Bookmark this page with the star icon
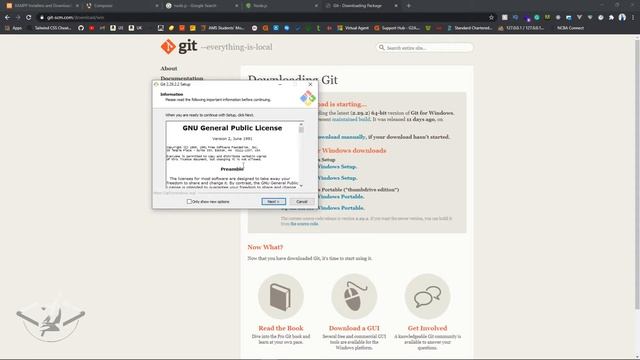Image resolution: width=640 pixels, height=360 pixels. coord(491,18)
